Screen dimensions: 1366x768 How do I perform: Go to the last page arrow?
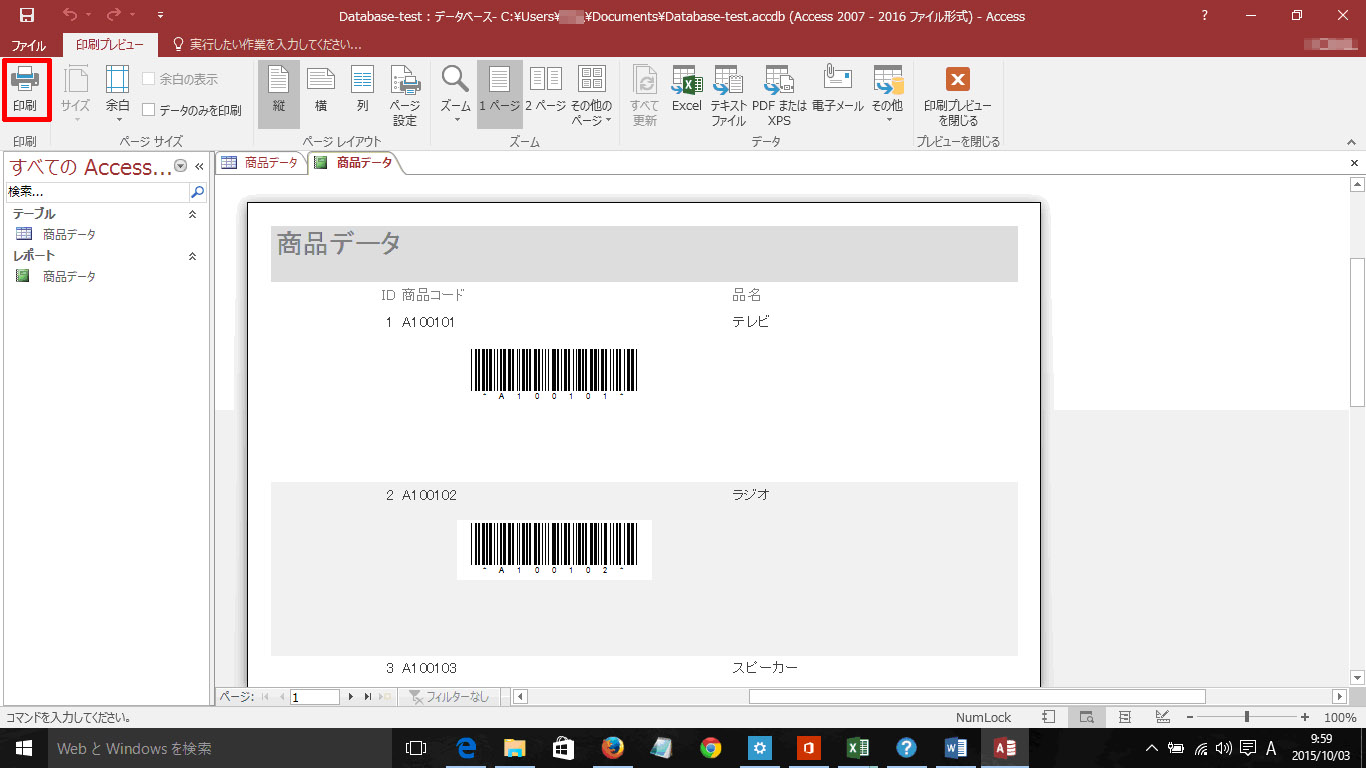click(368, 697)
